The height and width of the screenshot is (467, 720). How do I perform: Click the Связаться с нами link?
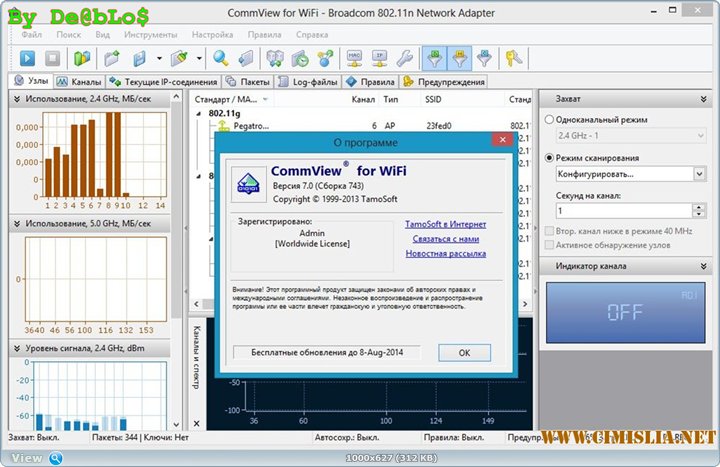445,239
